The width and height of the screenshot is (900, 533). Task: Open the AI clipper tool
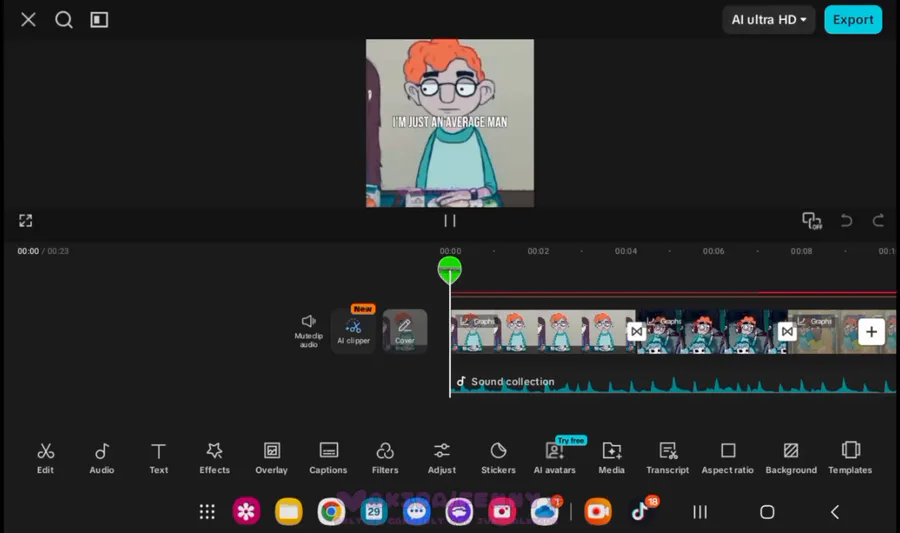[x=354, y=331]
